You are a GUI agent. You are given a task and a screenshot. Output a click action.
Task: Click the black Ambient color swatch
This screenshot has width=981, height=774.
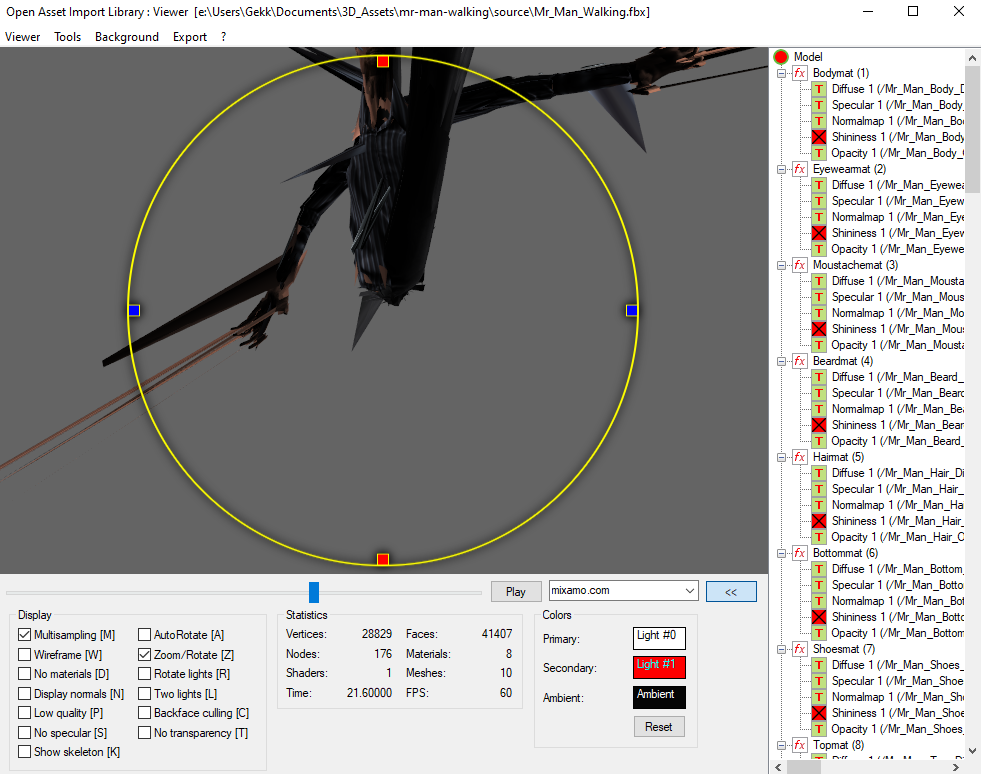tap(659, 697)
